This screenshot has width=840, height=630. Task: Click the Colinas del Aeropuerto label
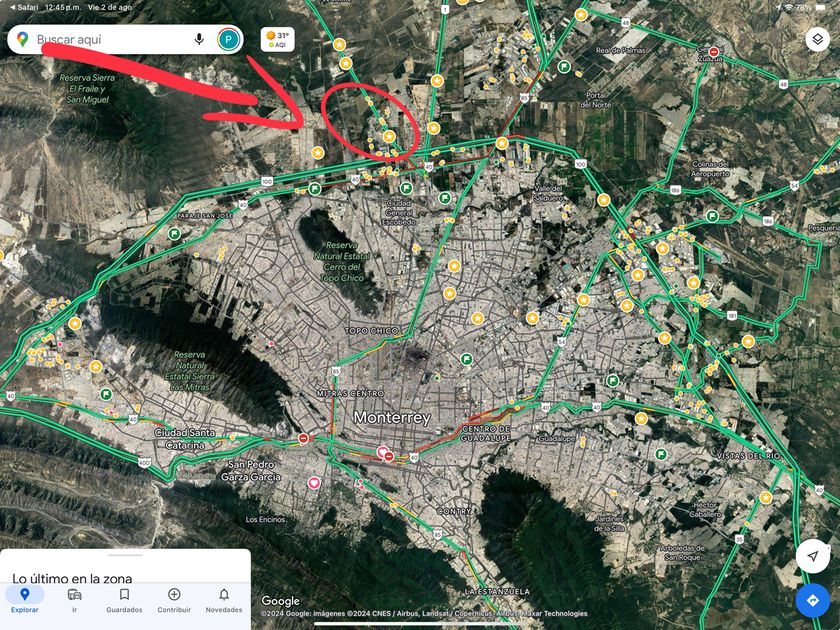[x=710, y=169]
